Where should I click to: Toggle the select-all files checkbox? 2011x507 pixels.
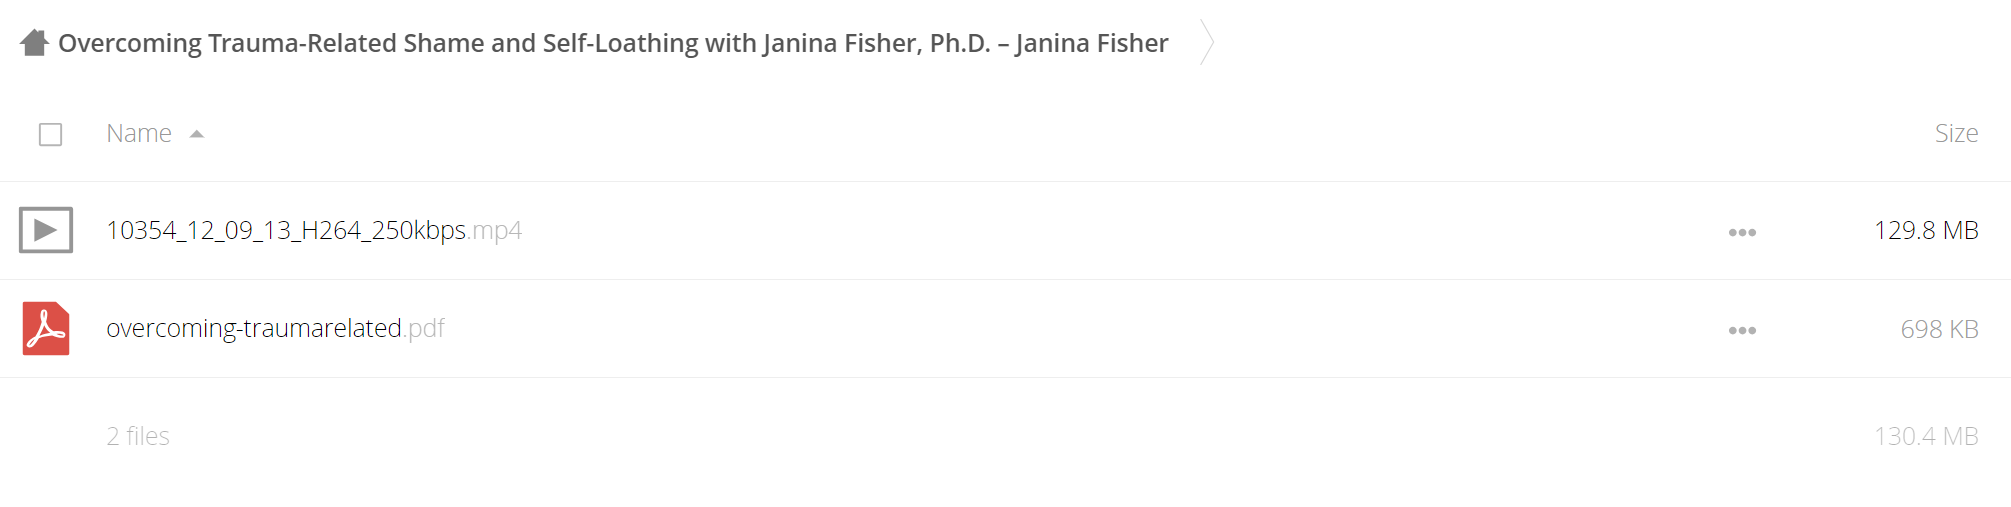(x=50, y=134)
